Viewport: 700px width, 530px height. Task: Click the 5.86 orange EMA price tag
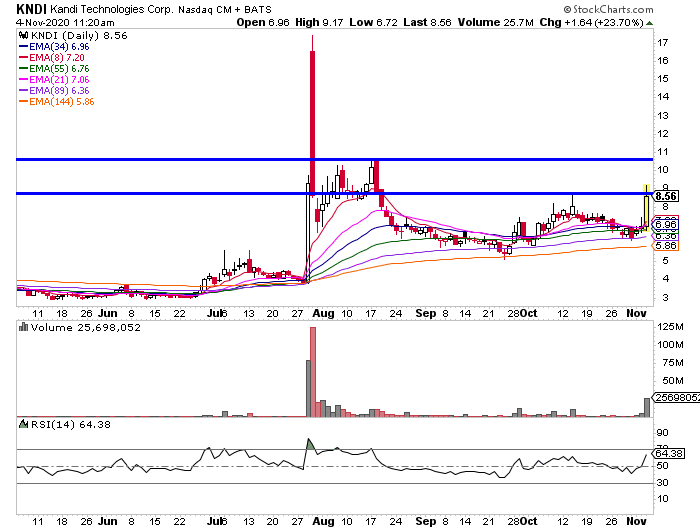665,246
